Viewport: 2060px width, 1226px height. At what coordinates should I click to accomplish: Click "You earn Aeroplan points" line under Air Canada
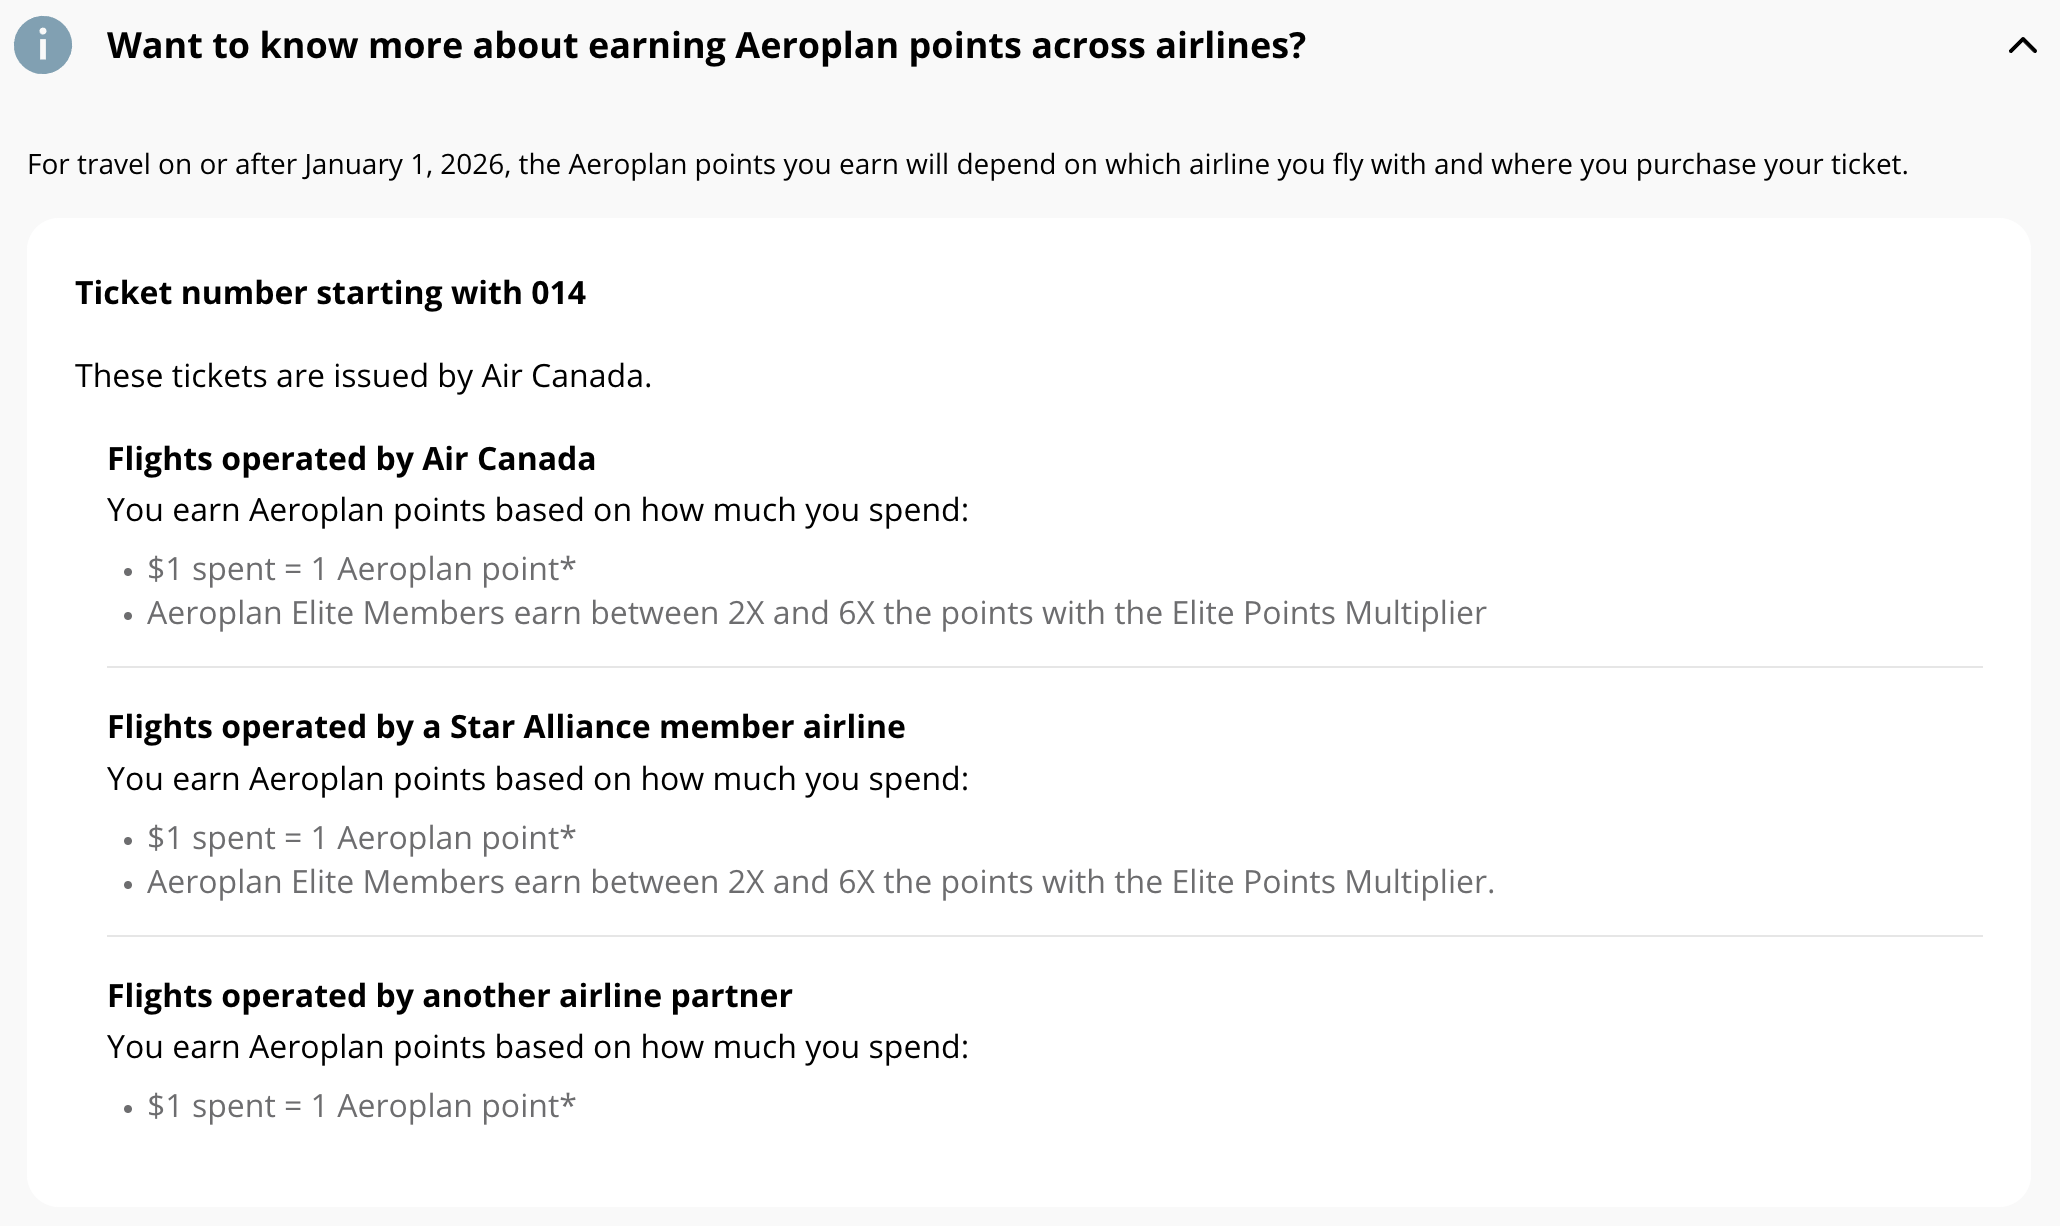(x=538, y=510)
